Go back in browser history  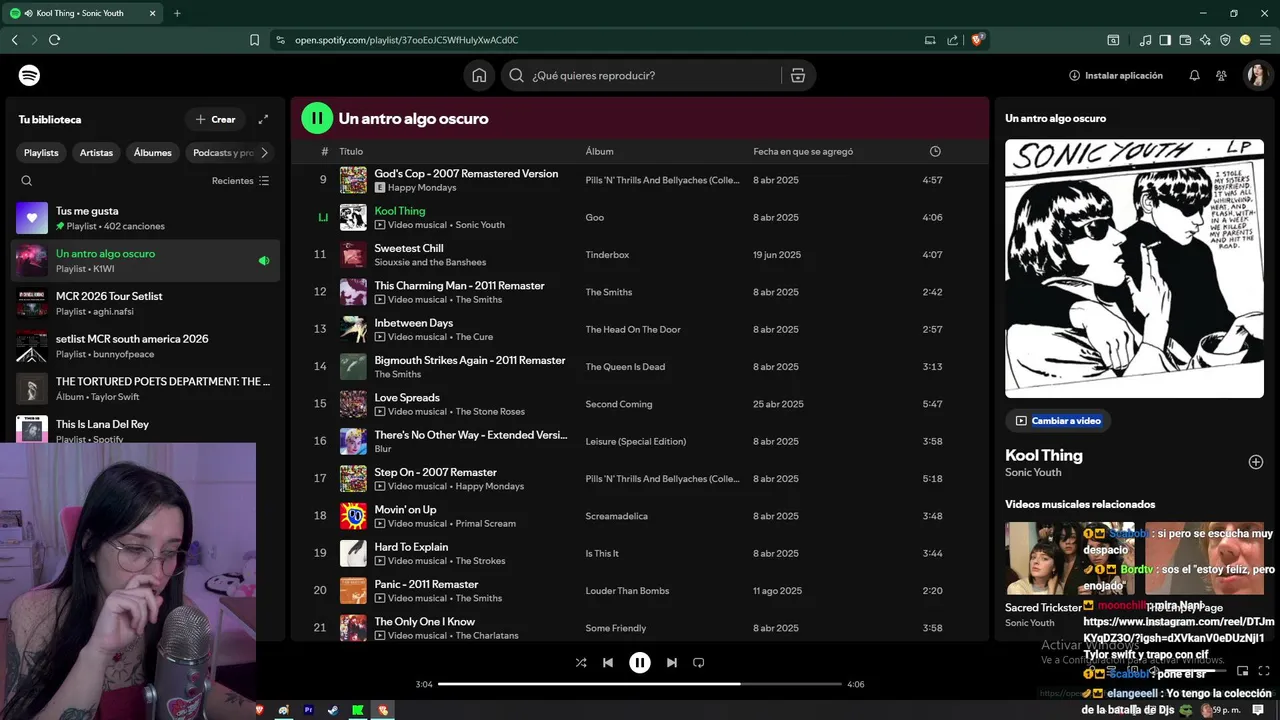(14, 40)
